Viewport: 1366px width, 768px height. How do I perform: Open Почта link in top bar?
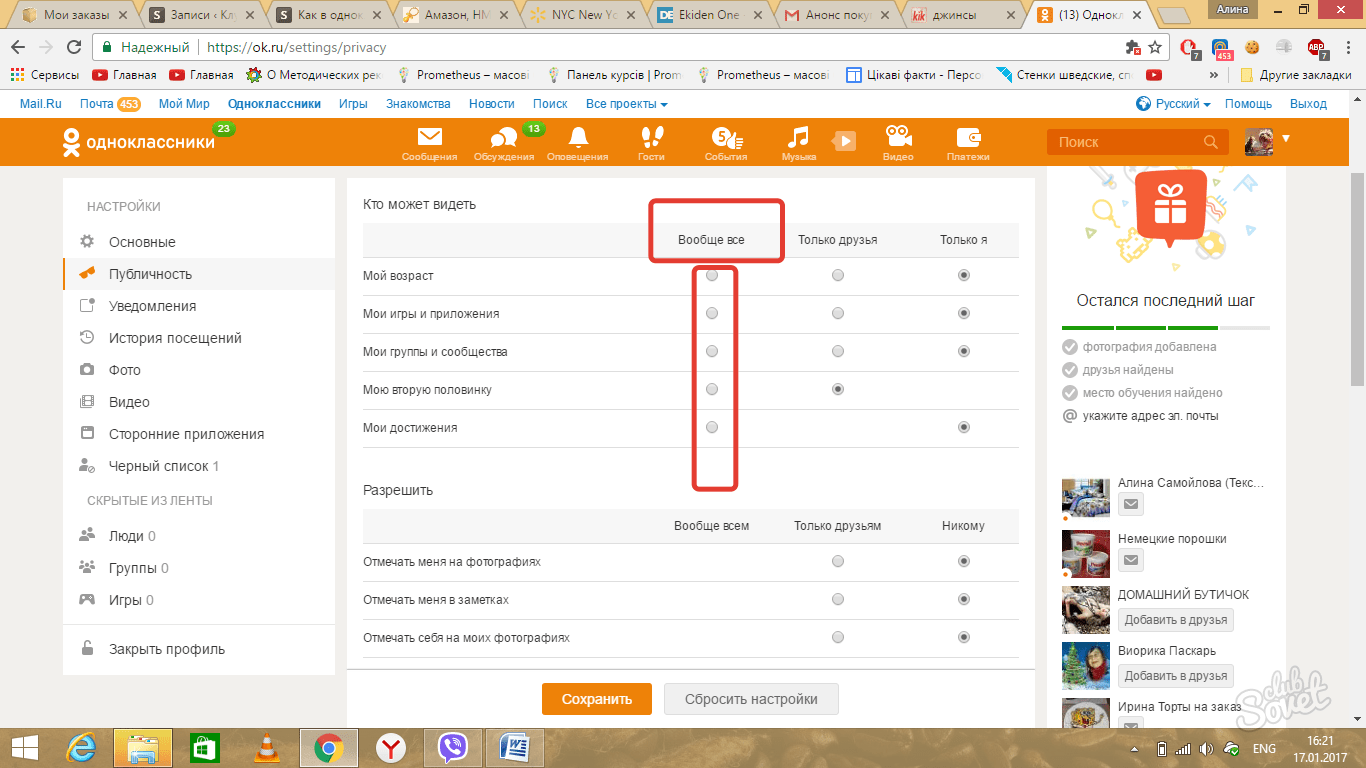coord(97,104)
